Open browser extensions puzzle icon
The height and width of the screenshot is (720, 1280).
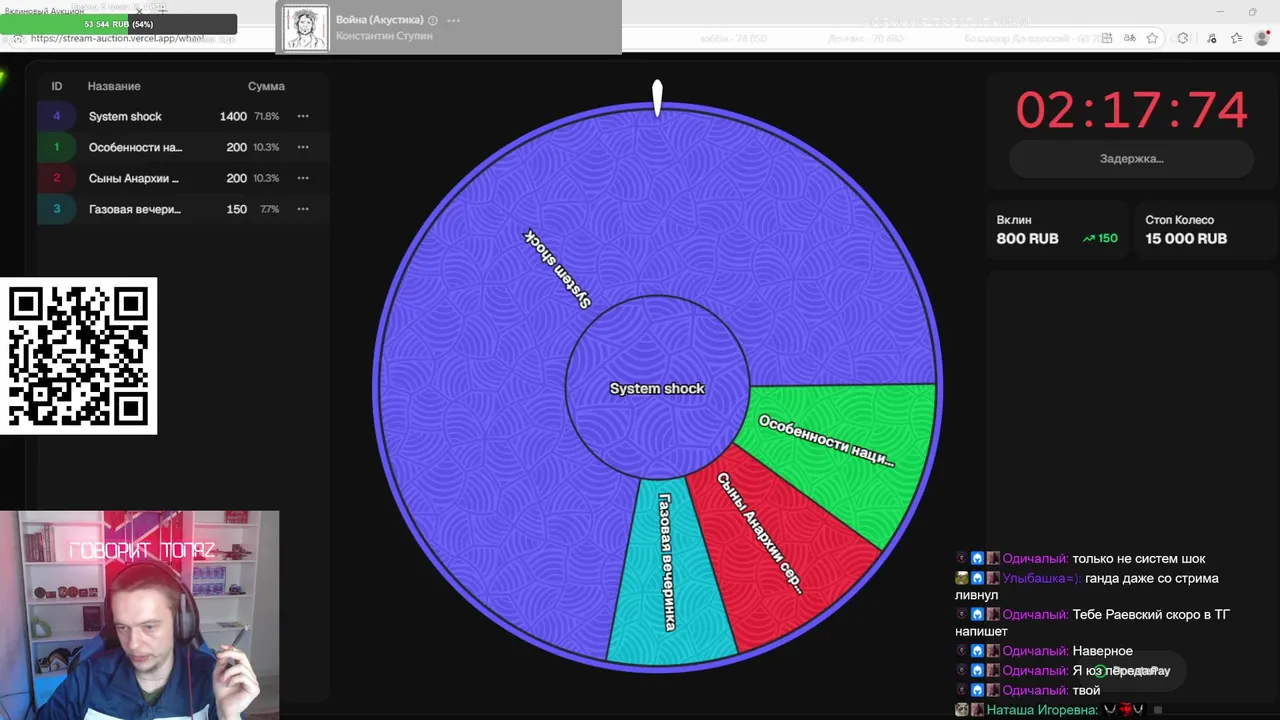click(1183, 38)
